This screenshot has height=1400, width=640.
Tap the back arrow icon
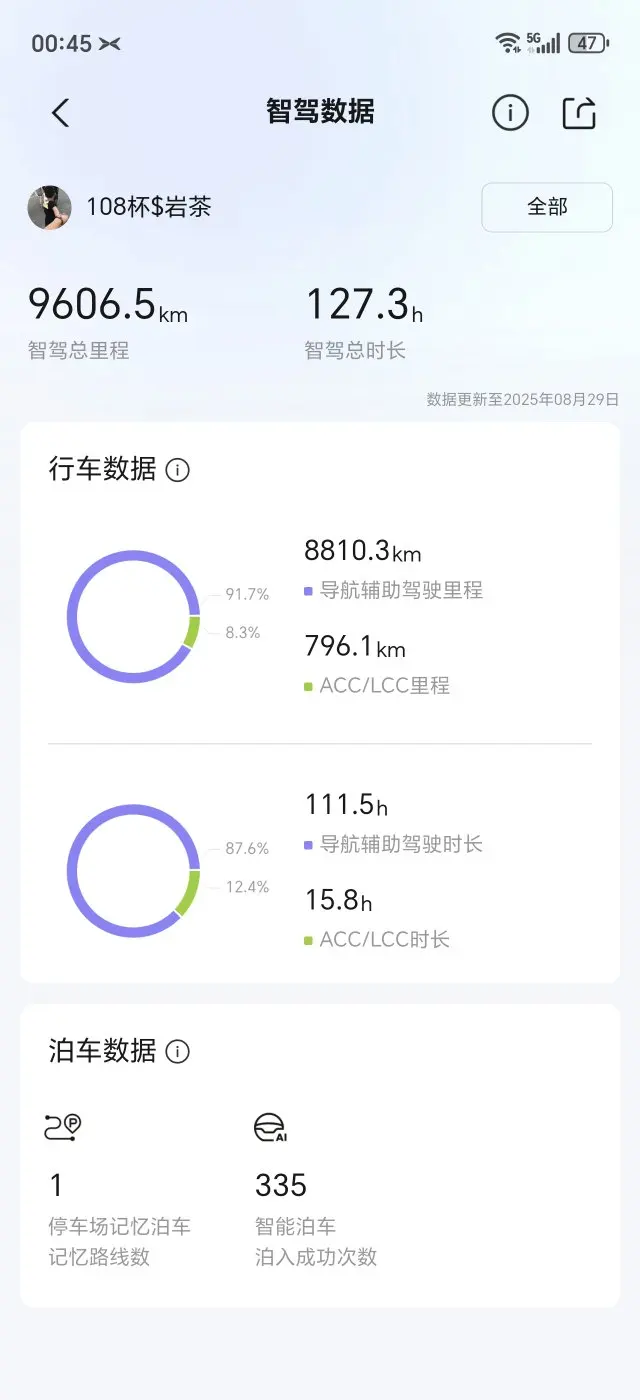pyautogui.click(x=60, y=113)
